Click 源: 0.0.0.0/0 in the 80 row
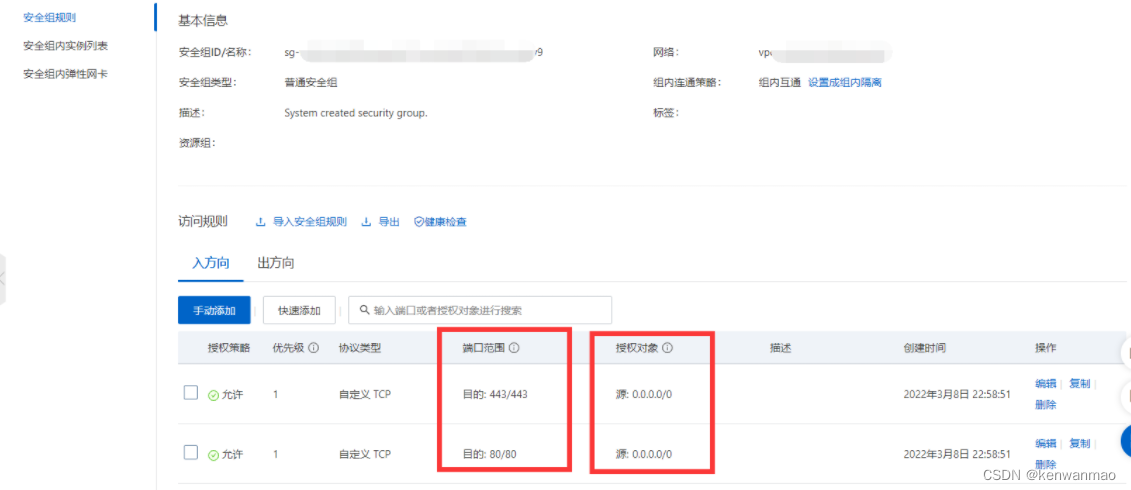Viewport: 1131px width, 490px height. (x=643, y=455)
